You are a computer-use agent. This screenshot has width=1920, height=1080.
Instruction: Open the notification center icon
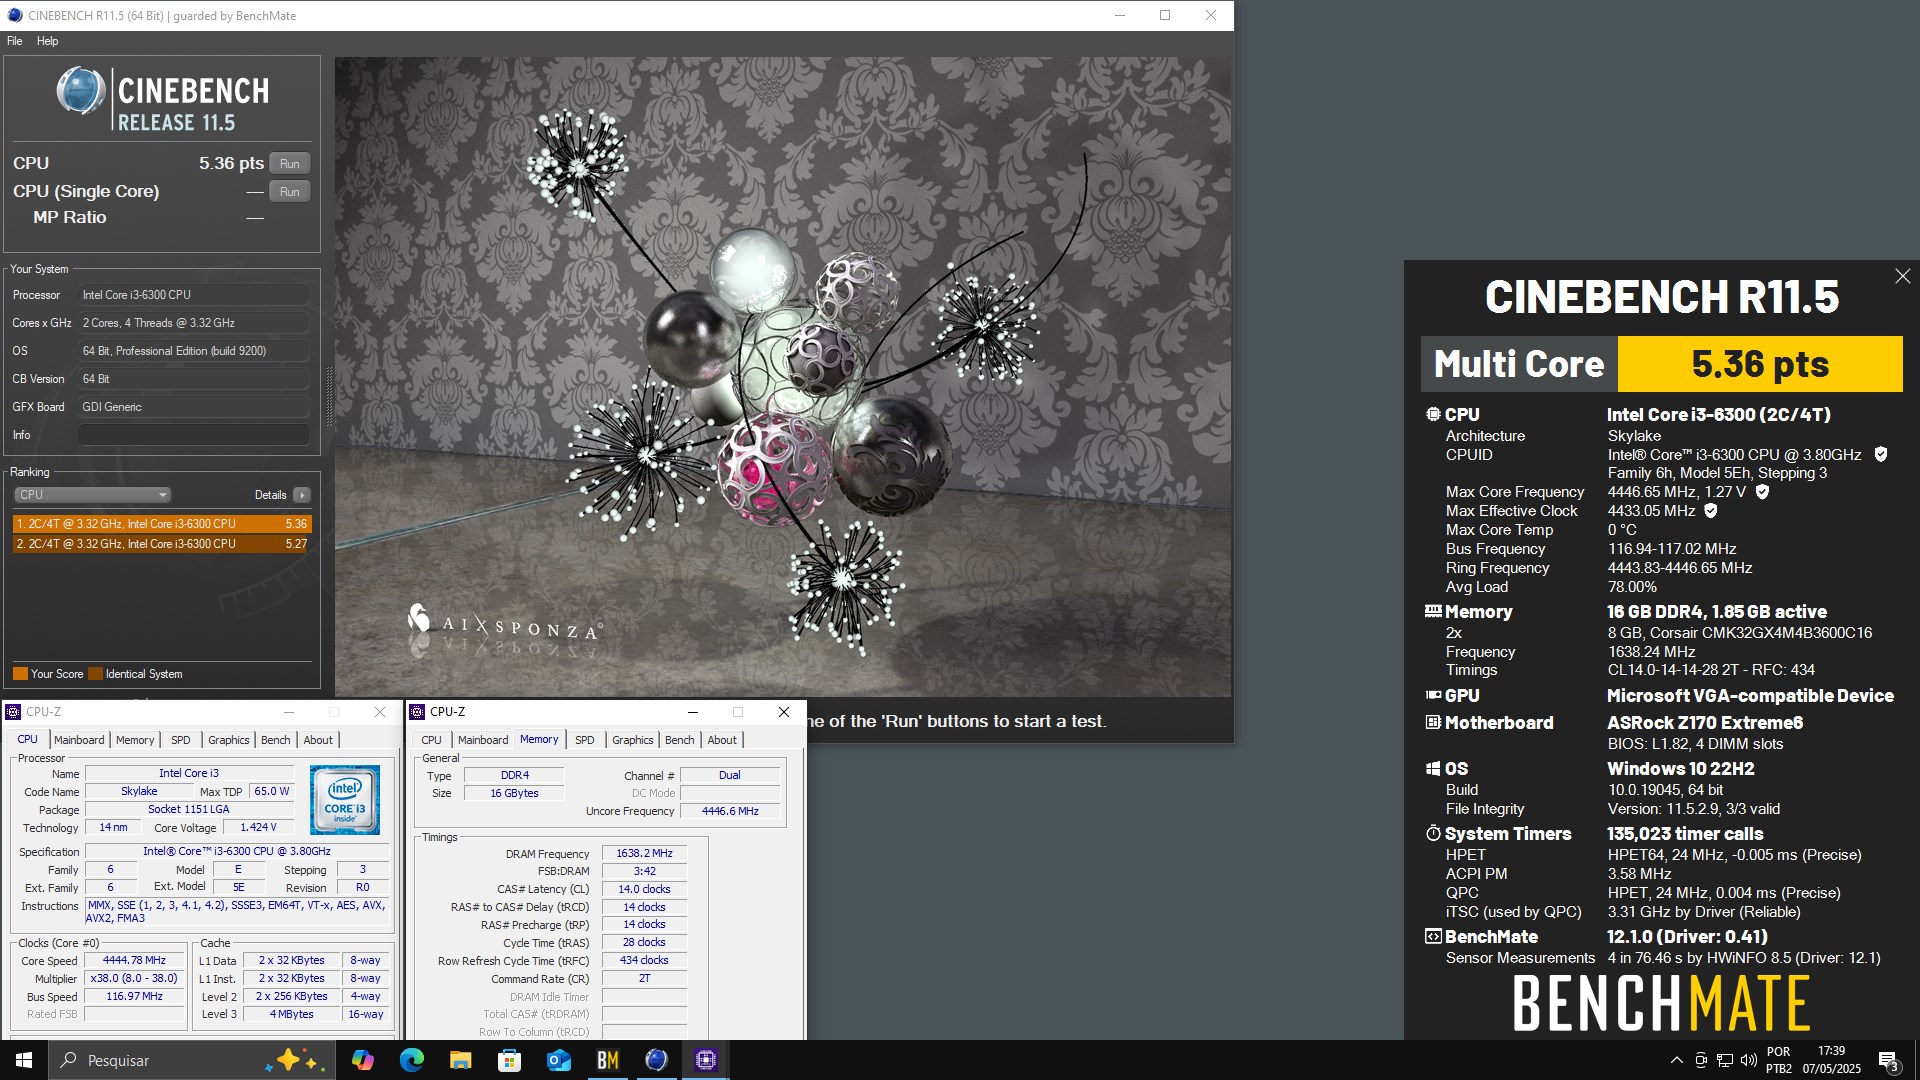point(1888,1061)
